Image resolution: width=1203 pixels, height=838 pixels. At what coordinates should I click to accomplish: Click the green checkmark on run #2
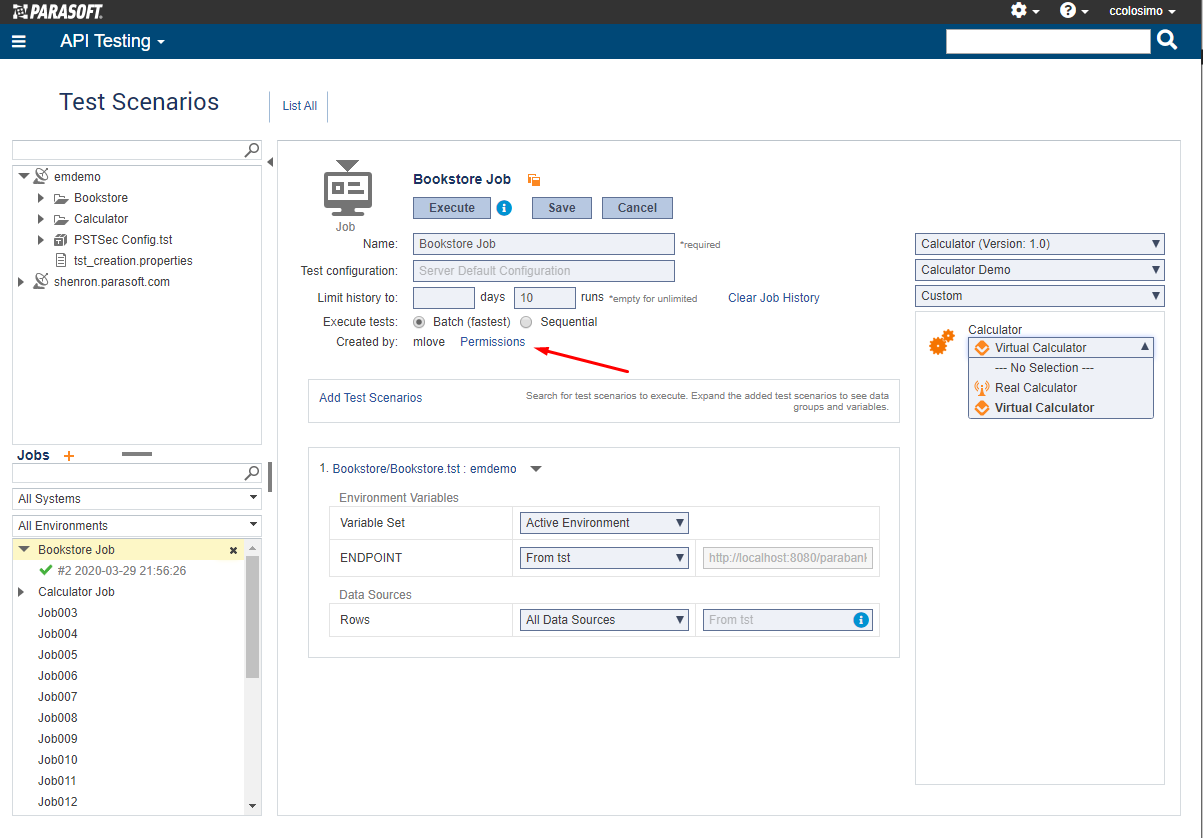tap(45, 570)
